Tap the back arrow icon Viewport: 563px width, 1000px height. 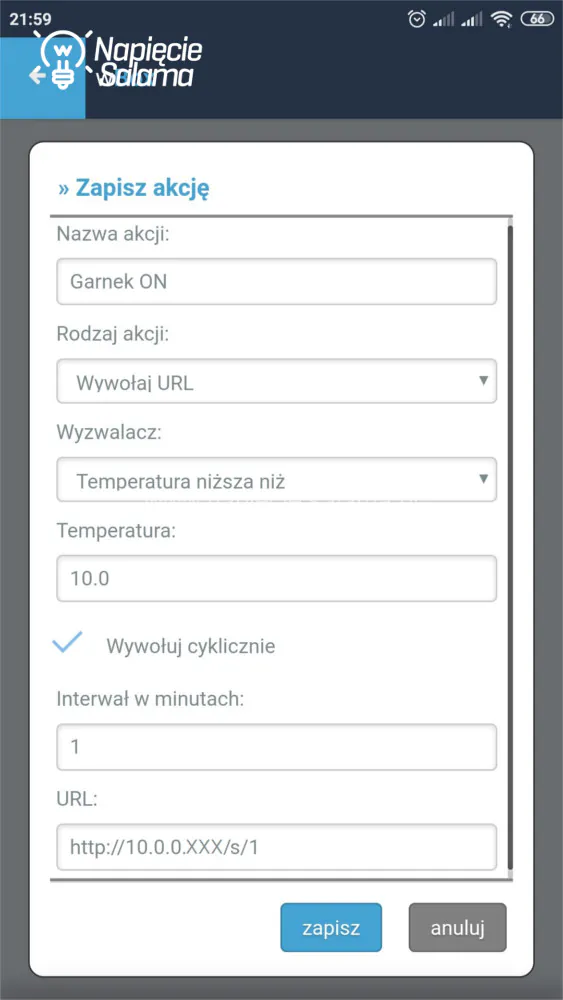coord(36,76)
